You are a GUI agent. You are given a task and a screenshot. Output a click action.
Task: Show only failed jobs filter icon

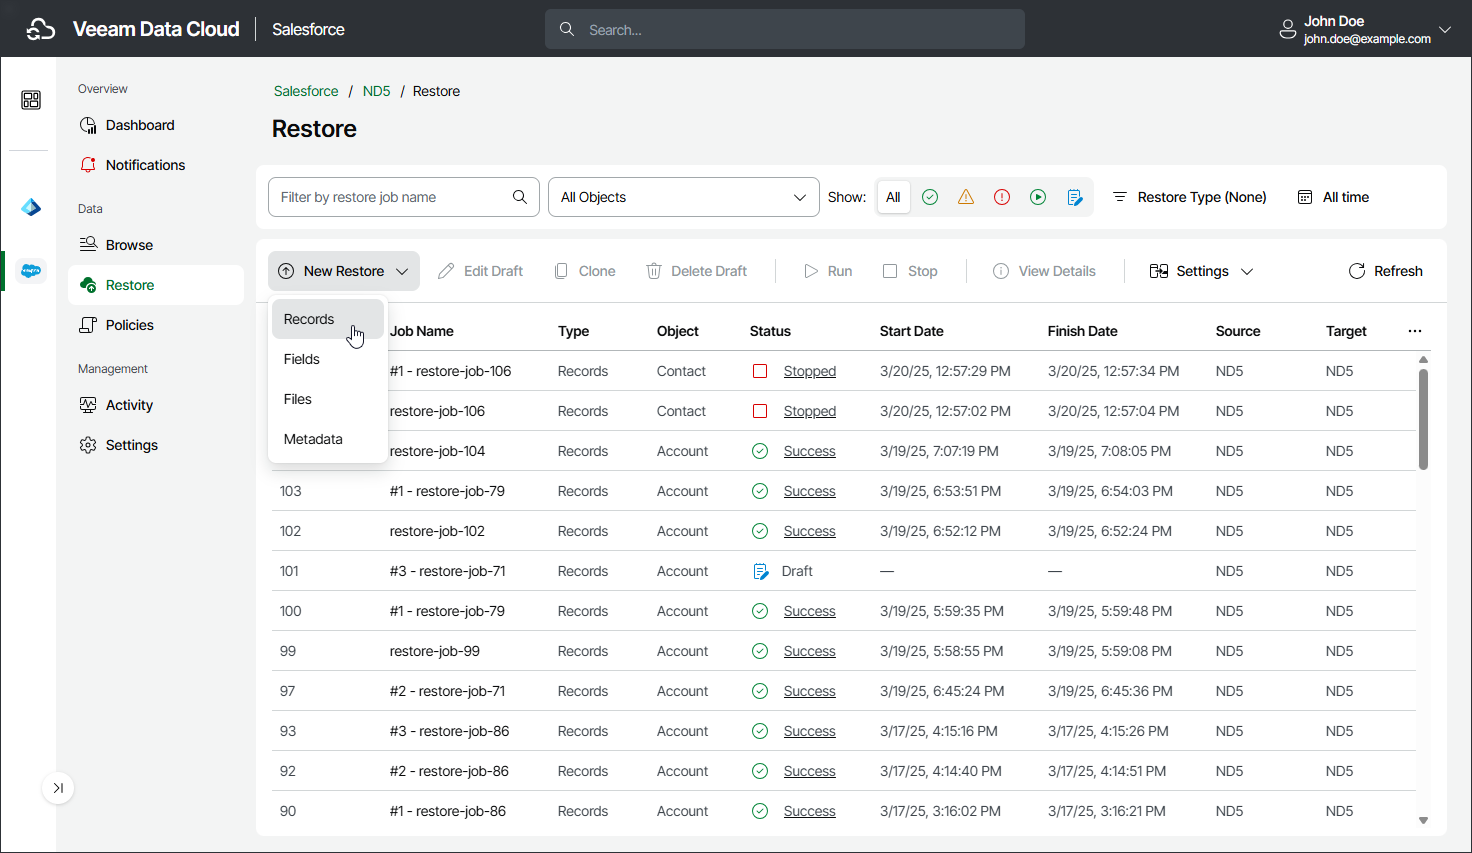pos(1002,197)
